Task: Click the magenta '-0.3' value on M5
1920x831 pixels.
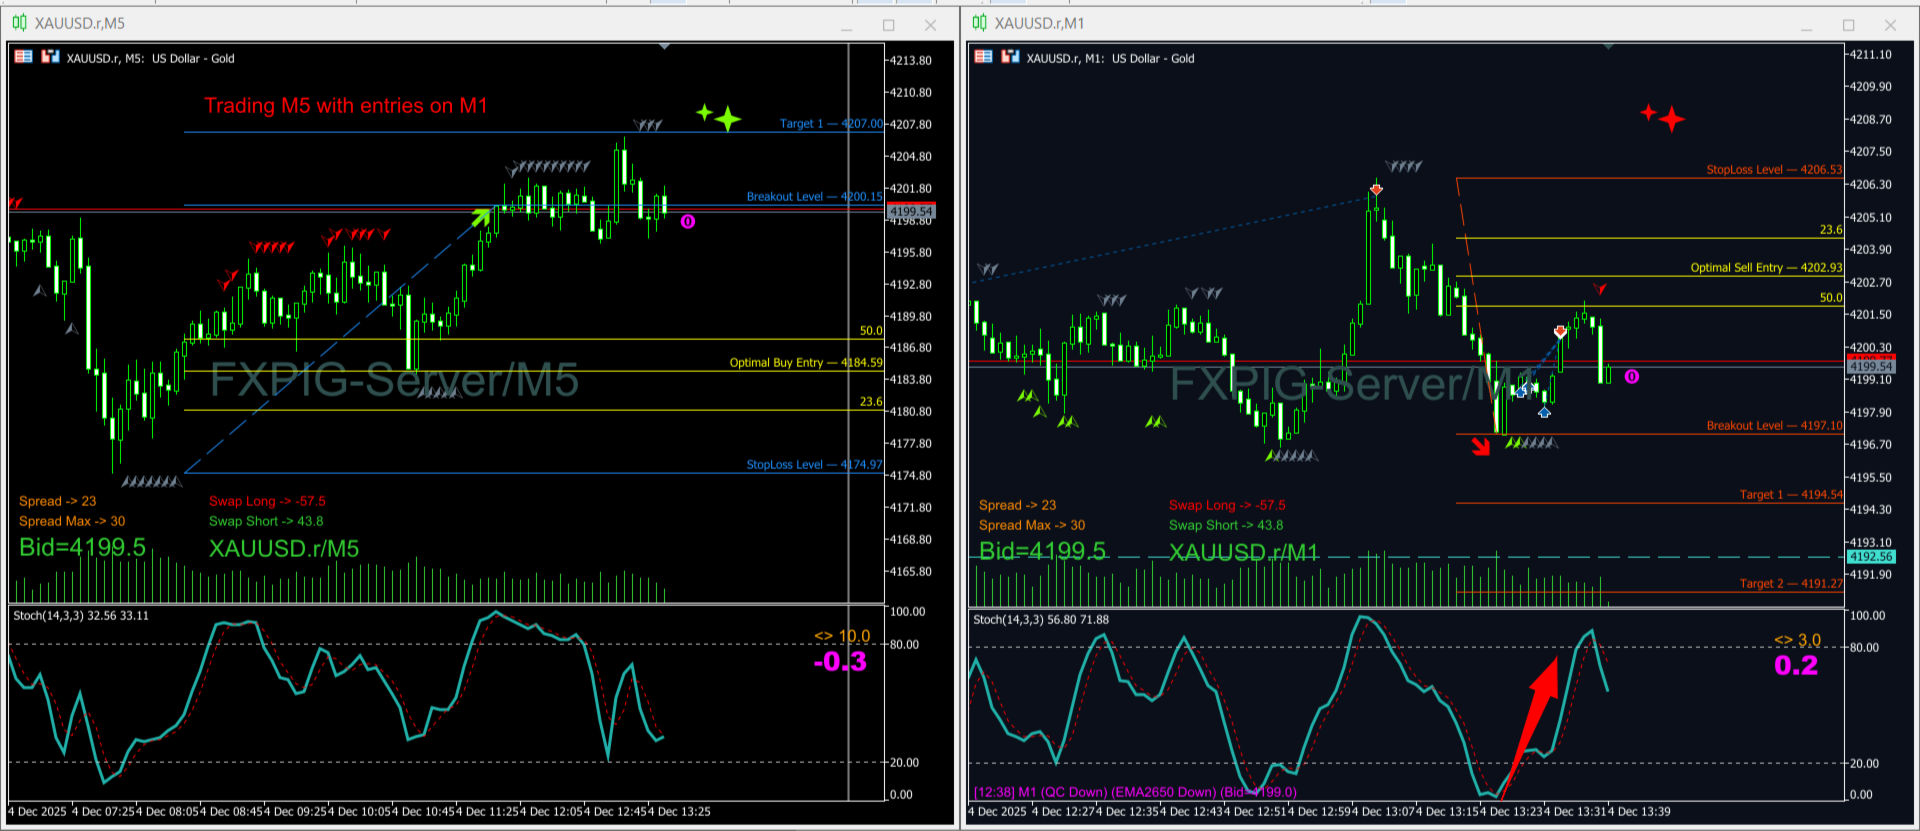Action: [x=840, y=662]
